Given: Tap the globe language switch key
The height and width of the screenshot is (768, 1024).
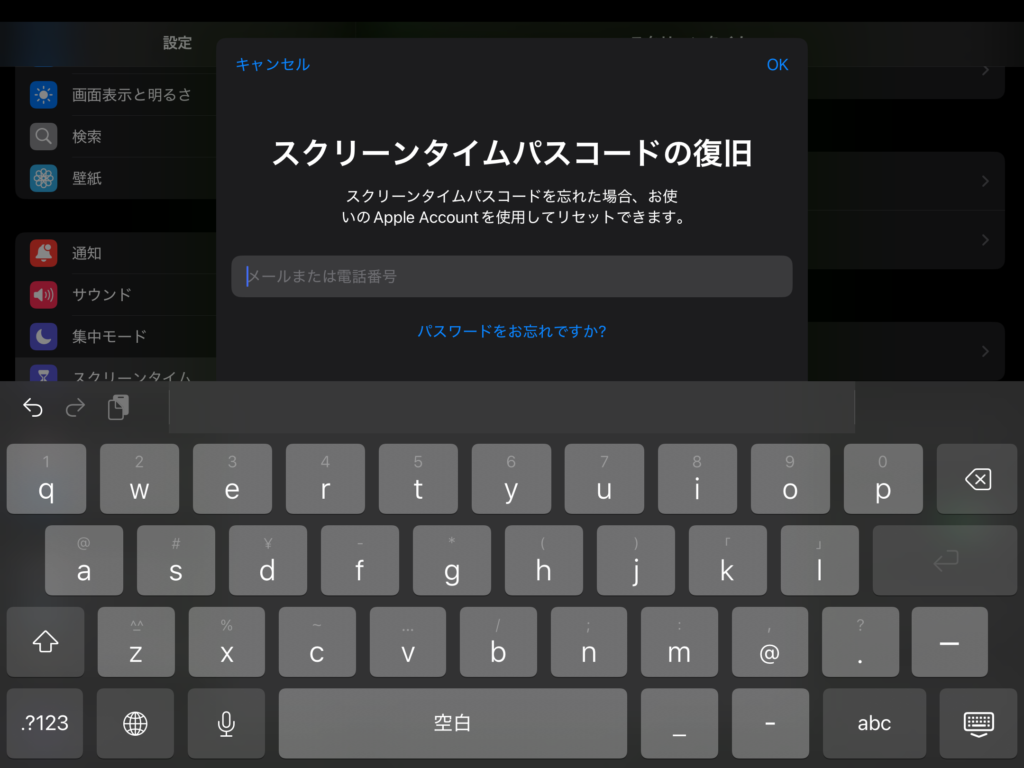Looking at the screenshot, I should 135,723.
